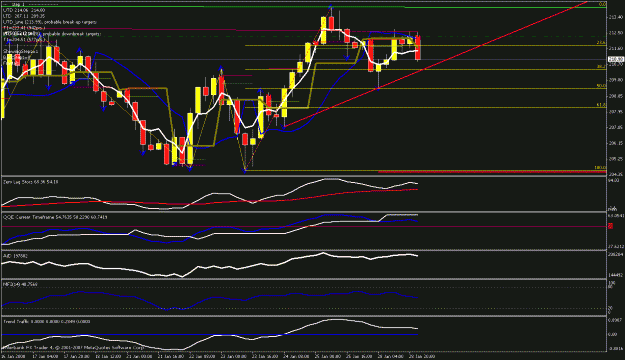Click the red level marker on QQE scale
The image size is (625, 360).
tap(611, 226)
